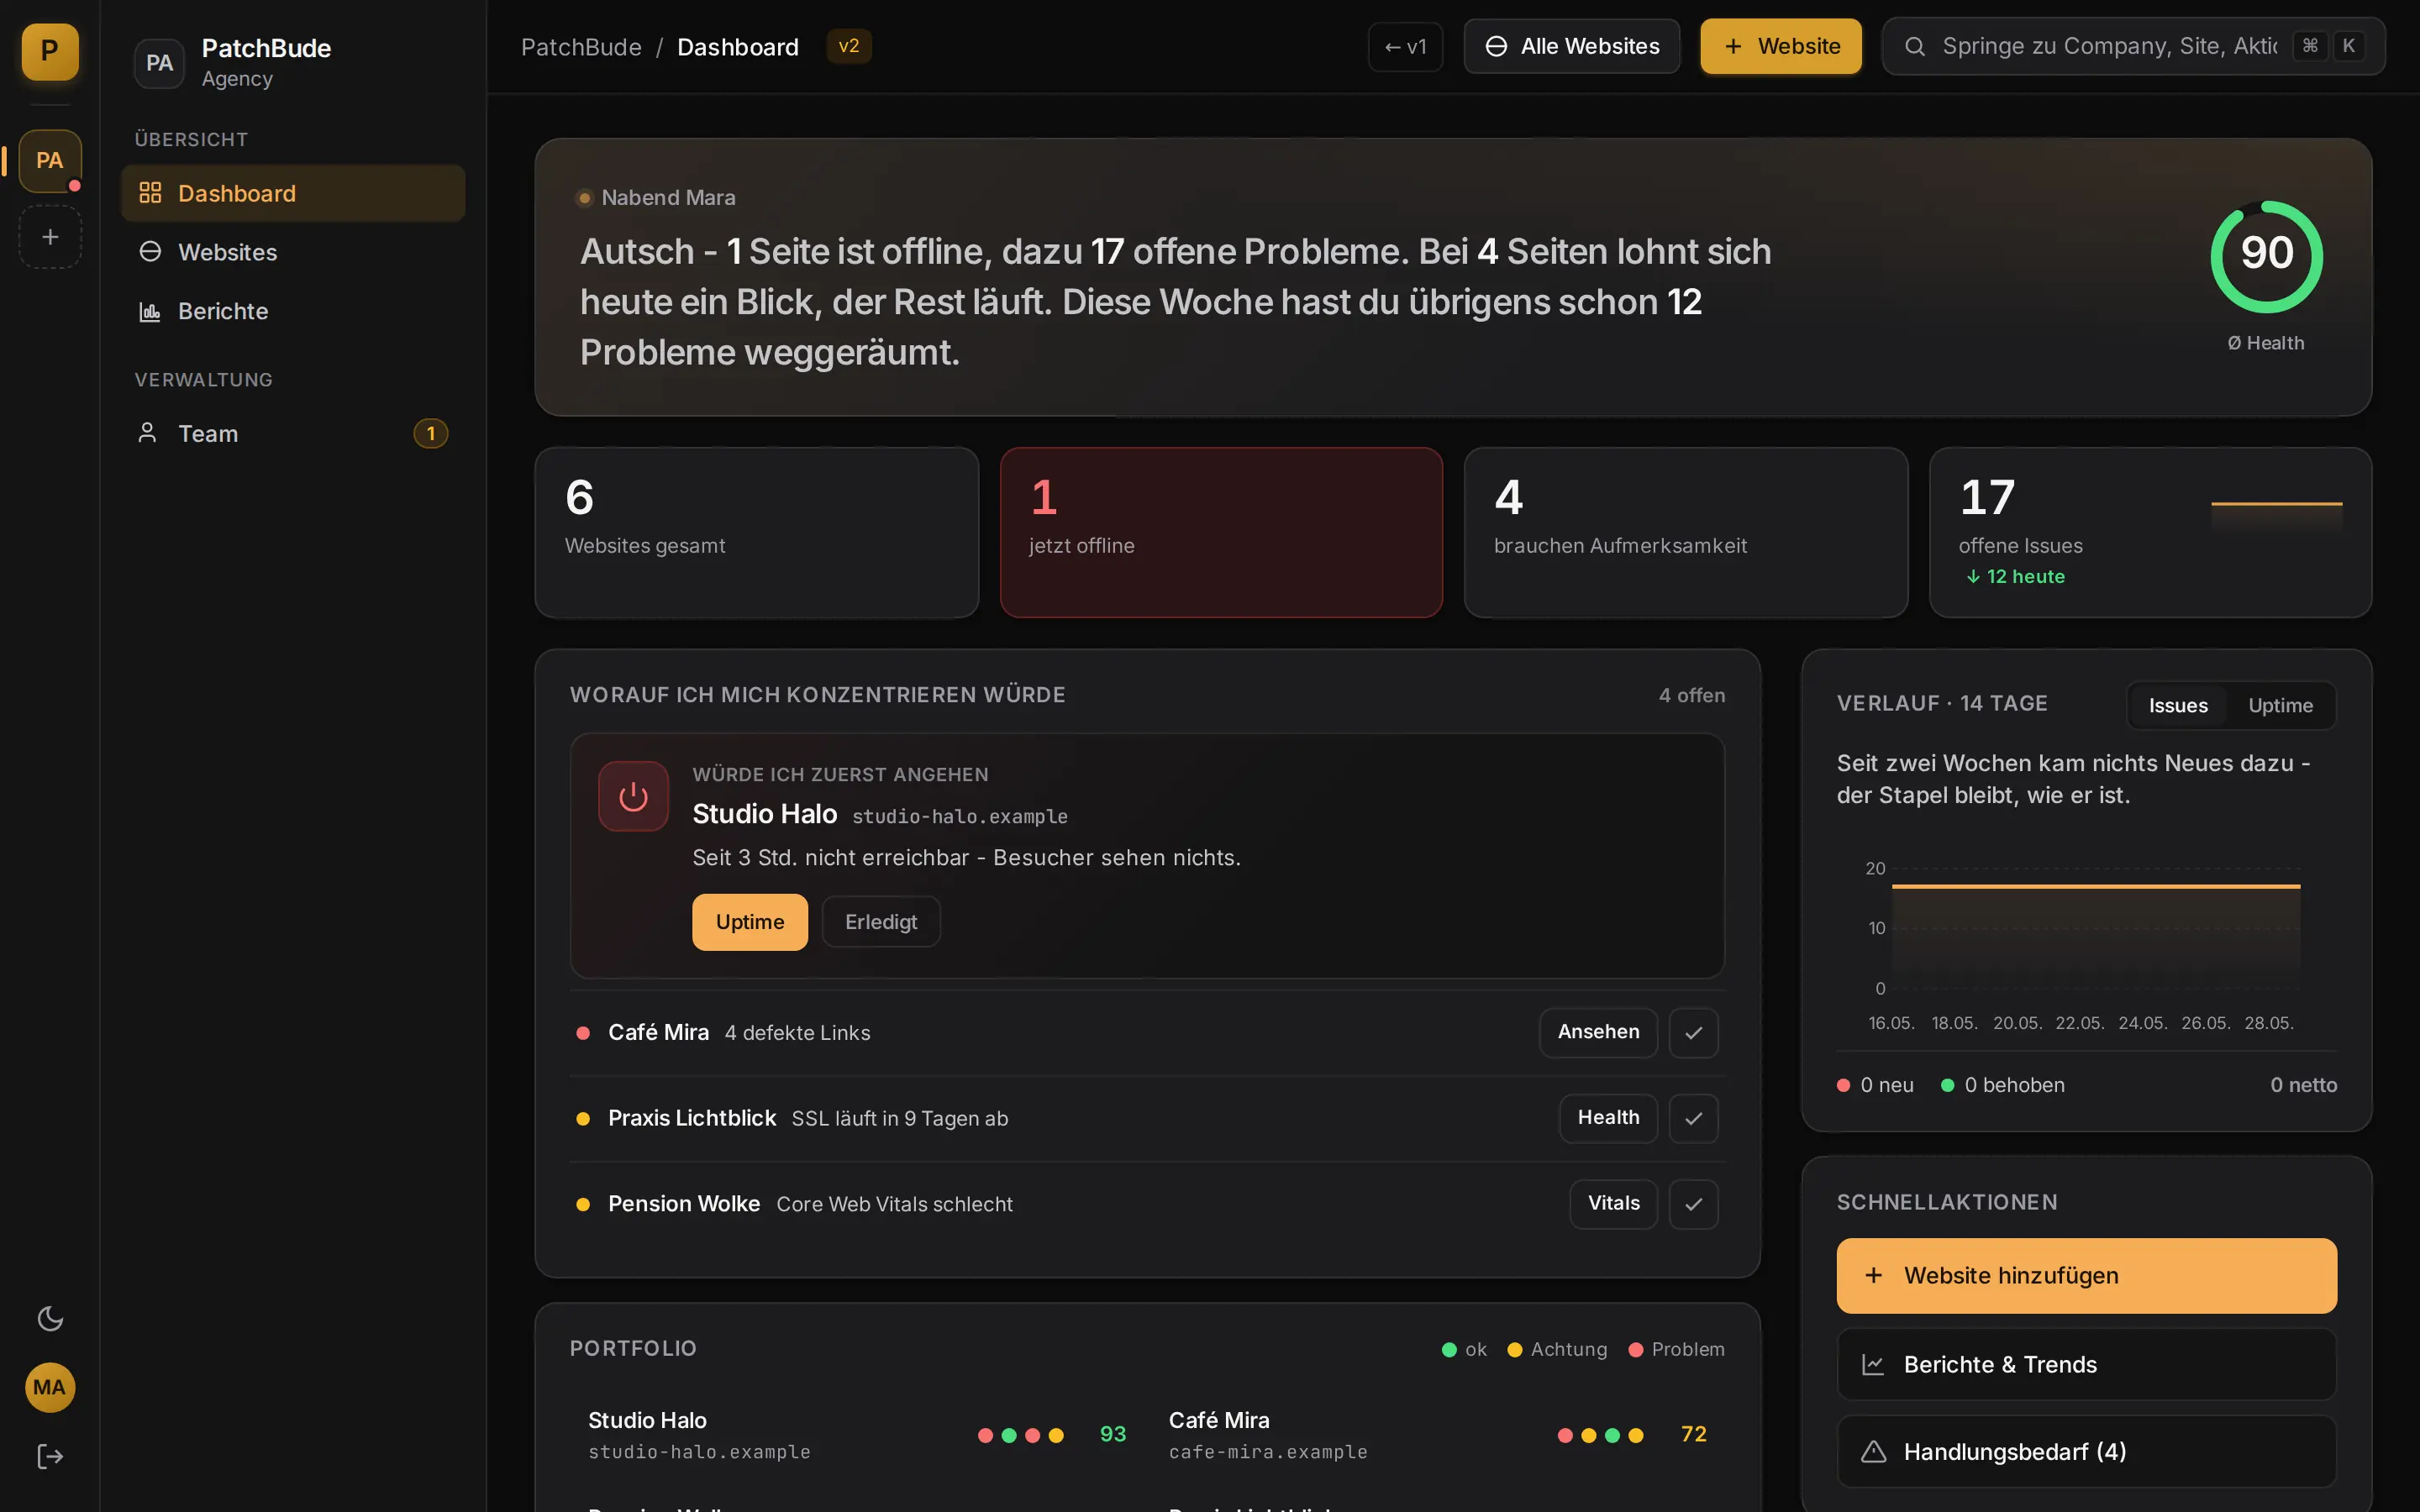This screenshot has height=1512, width=2420.
Task: Switch back to v1
Action: coord(1405,47)
